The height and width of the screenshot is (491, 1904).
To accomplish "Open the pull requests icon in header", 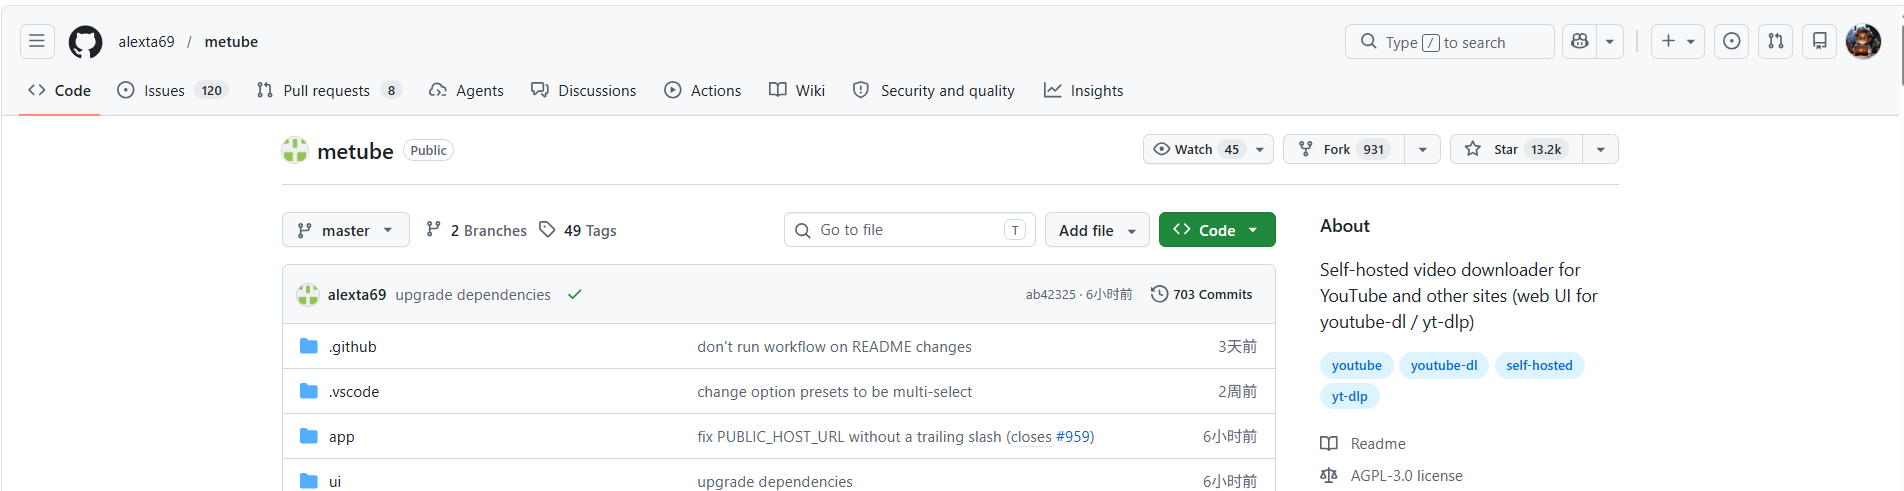I will (x=1775, y=41).
